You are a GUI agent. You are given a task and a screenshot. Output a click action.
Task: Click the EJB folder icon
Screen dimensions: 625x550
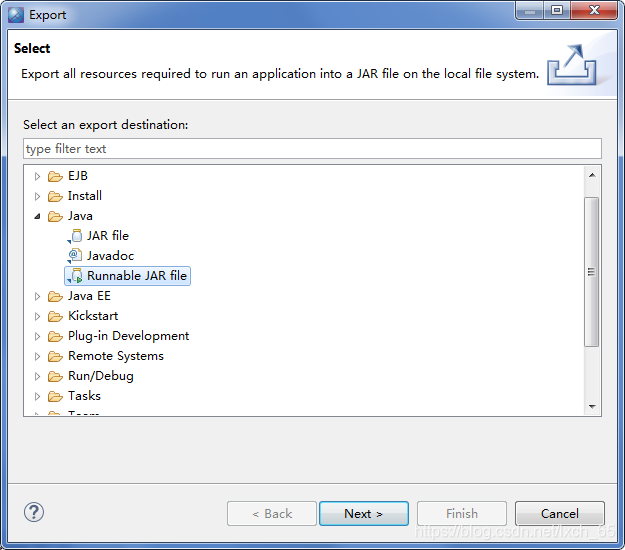click(x=55, y=176)
